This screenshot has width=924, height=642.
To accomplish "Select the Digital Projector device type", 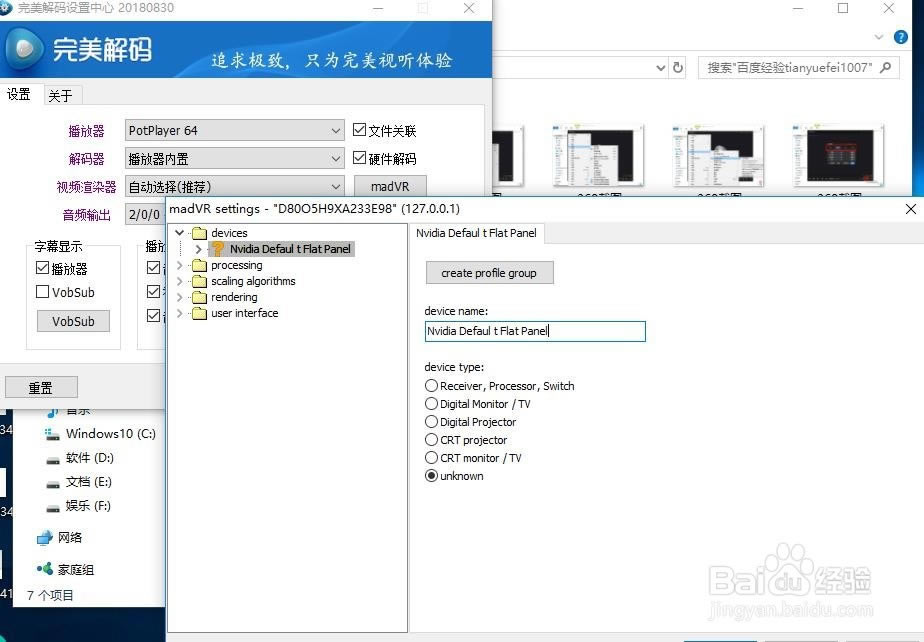I will tap(432, 422).
